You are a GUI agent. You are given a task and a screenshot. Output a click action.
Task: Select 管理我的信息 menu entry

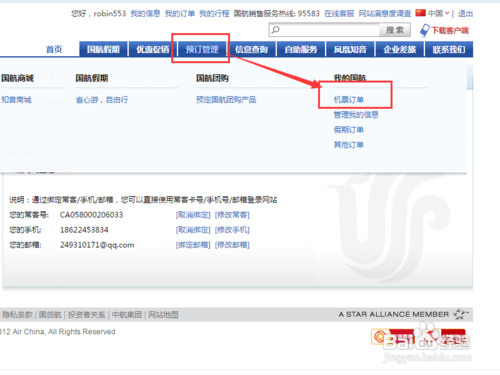point(356,115)
